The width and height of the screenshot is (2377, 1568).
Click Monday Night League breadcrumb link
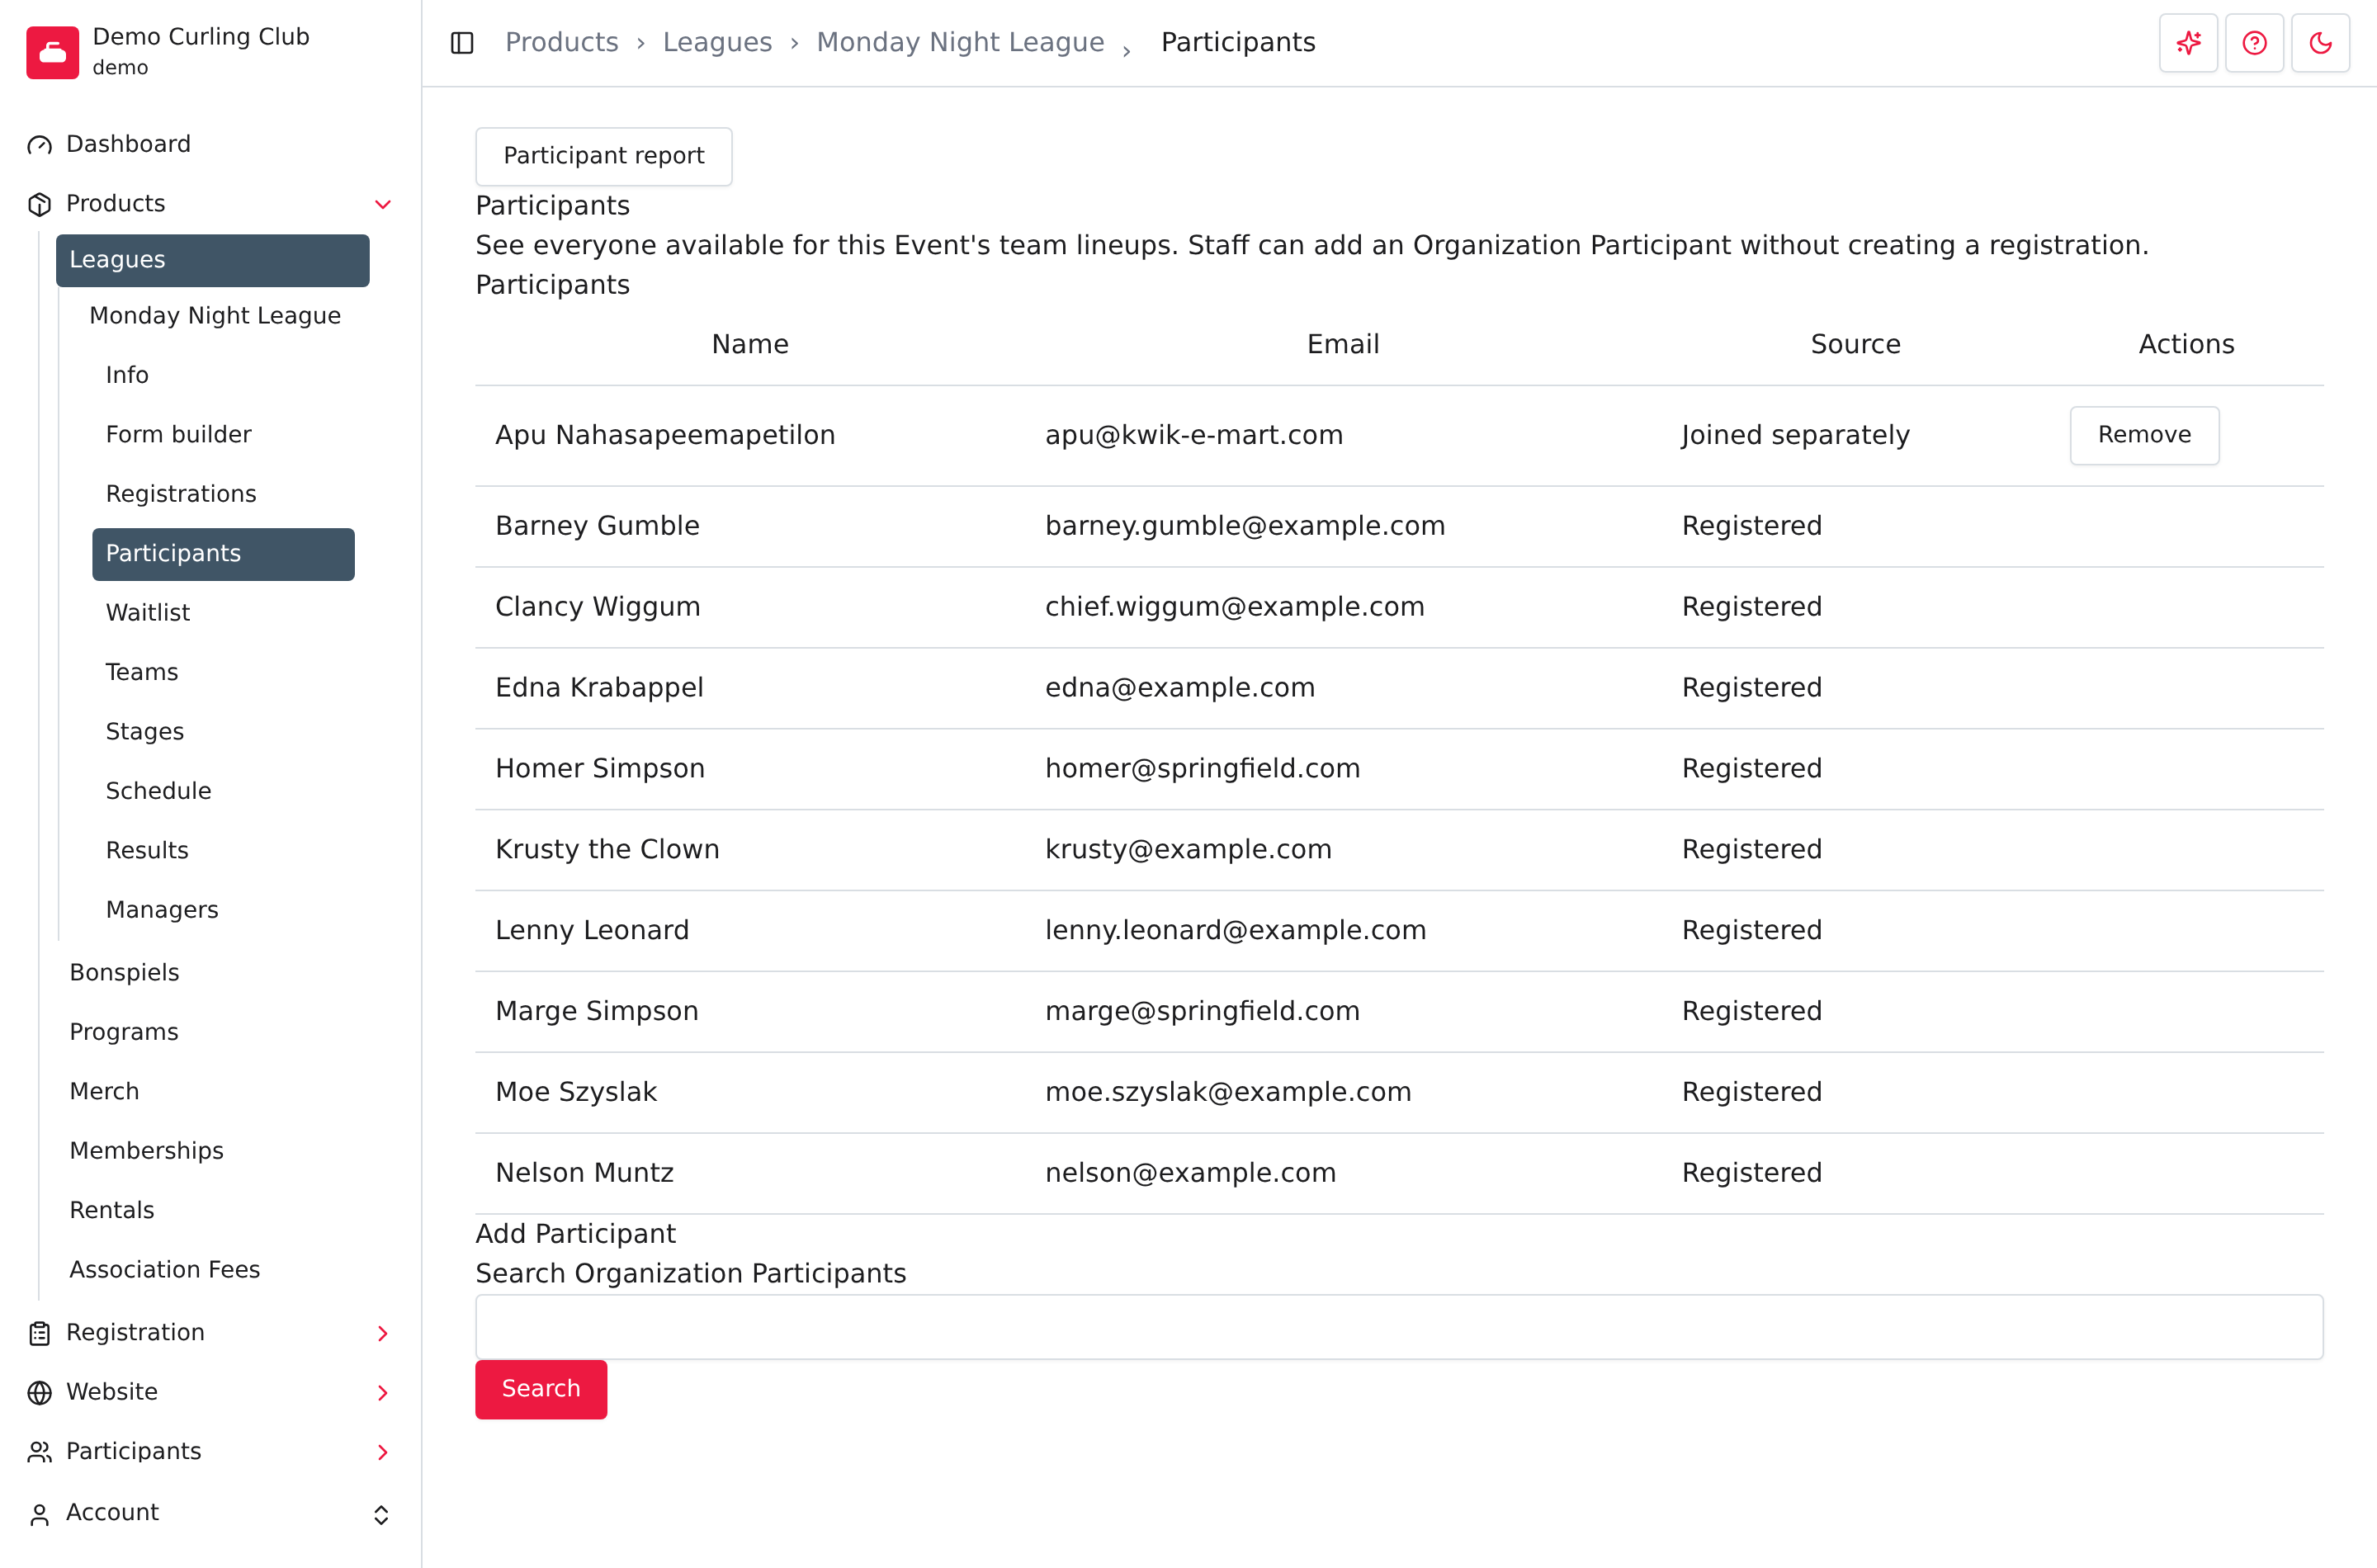tap(960, 42)
